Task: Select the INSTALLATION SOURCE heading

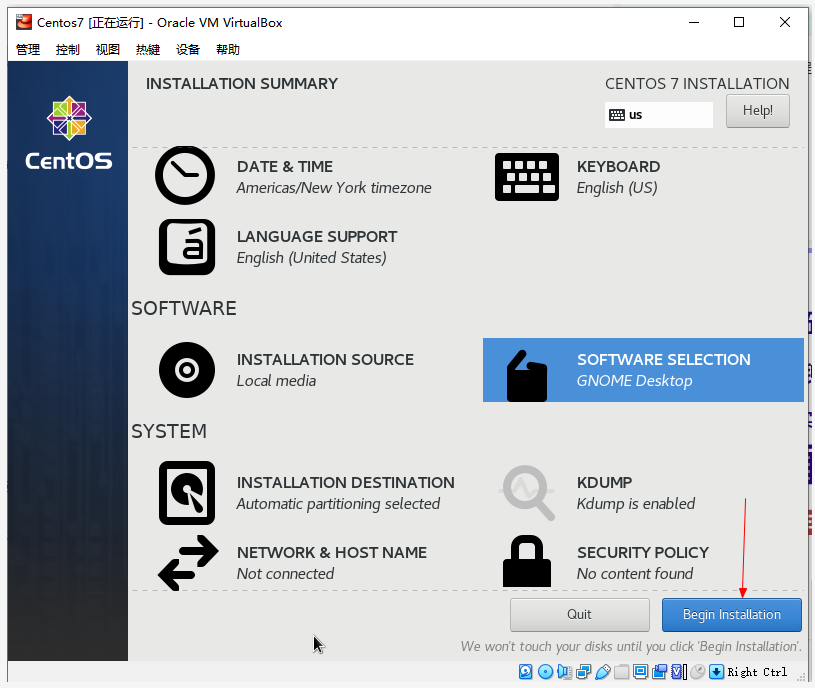Action: pyautogui.click(x=325, y=360)
